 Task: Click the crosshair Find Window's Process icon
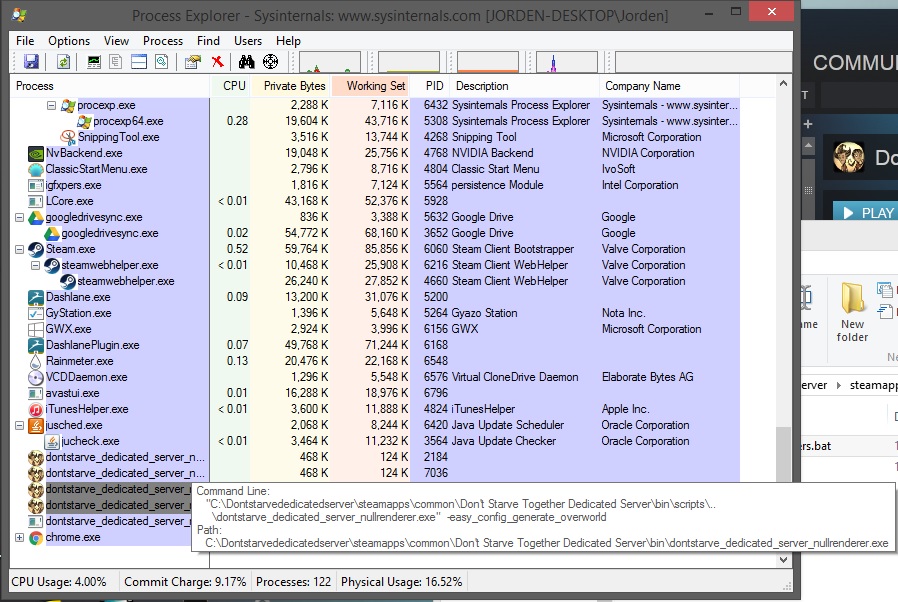270,62
